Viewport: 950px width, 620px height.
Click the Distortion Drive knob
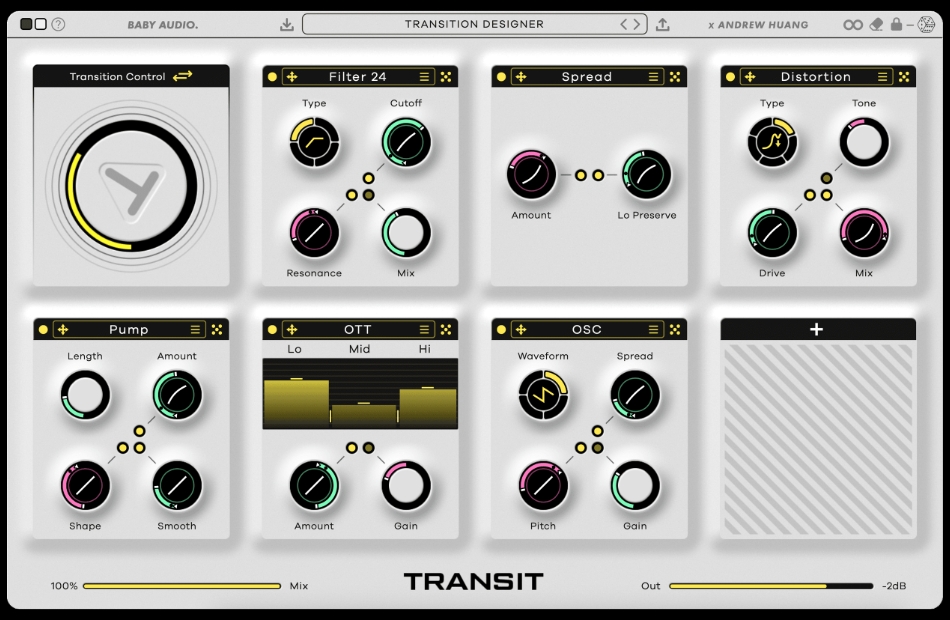772,233
